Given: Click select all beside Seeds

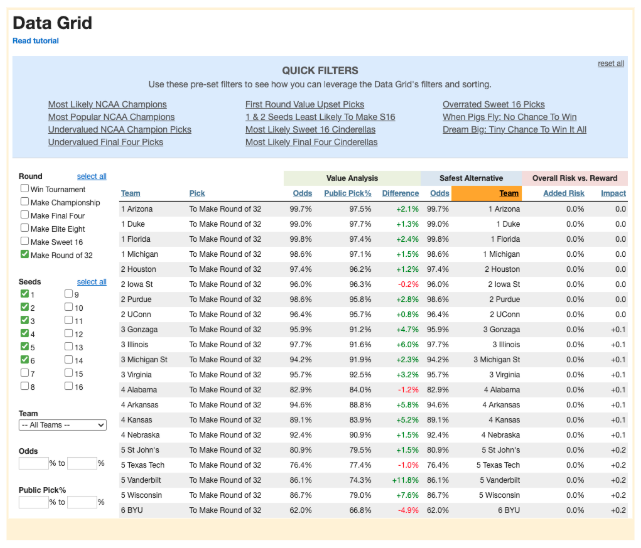Looking at the screenshot, I should pos(91,282).
